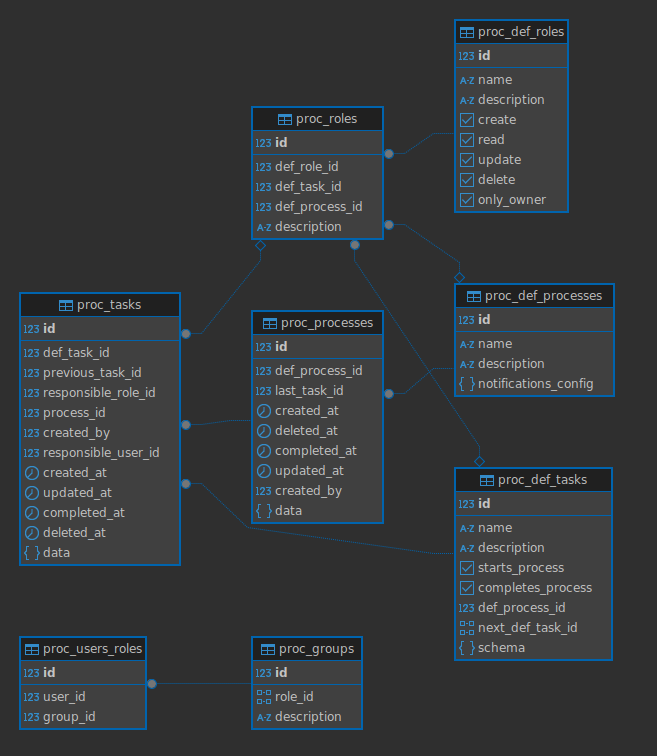Select the proc_processes table header
Viewport: 657px width, 756px height.
tap(317, 323)
